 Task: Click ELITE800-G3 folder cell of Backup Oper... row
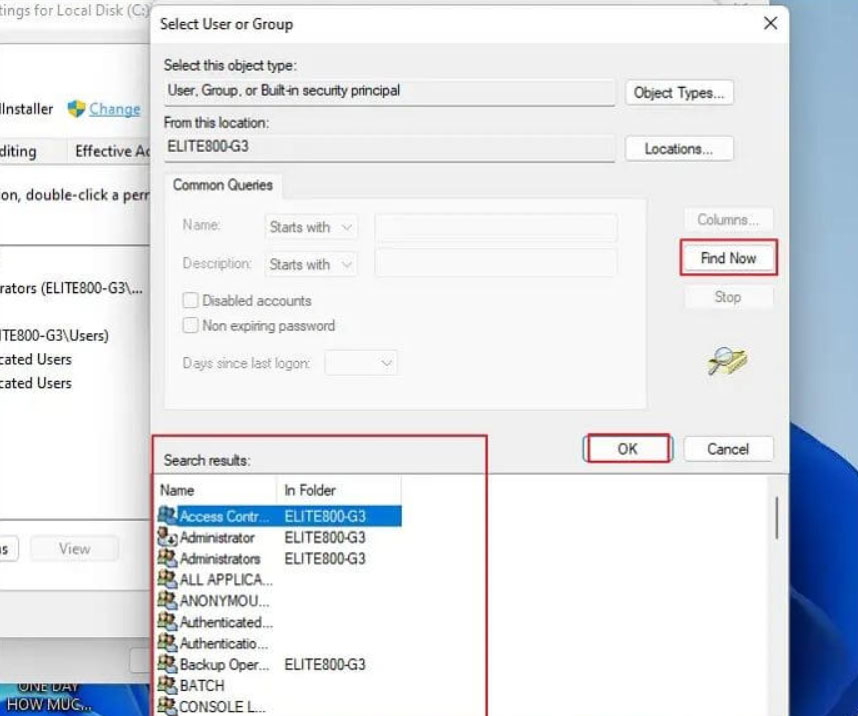click(x=325, y=665)
